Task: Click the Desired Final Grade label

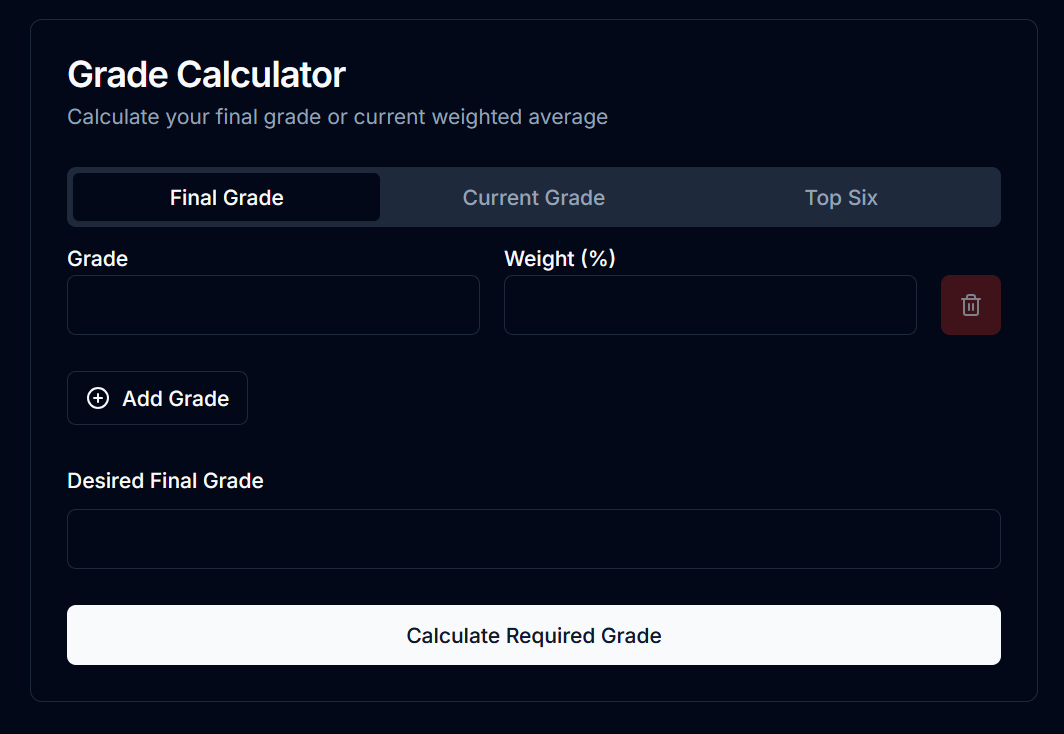Action: click(x=165, y=480)
